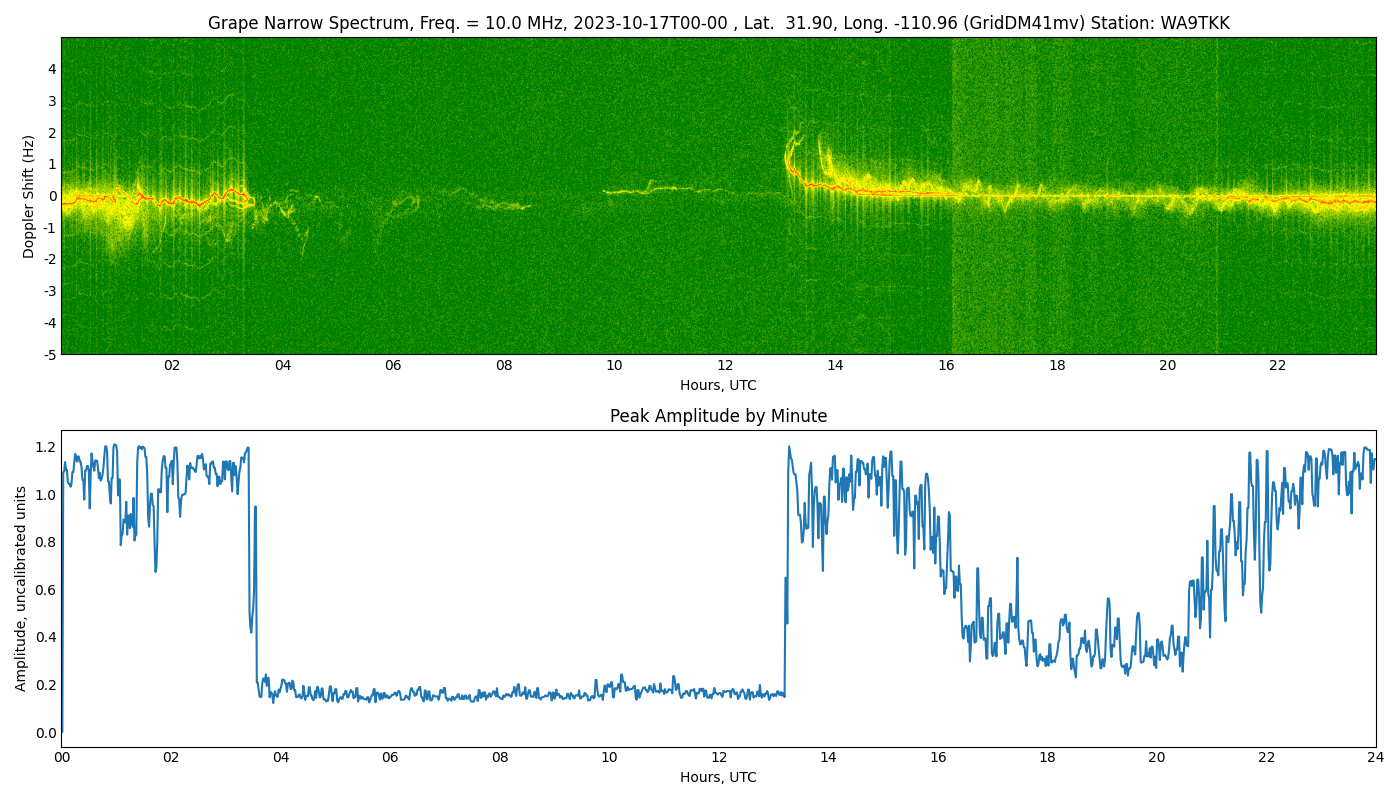Click 'Hours, UTC' label below the amplitude plot
The height and width of the screenshot is (800, 1400).
click(718, 777)
